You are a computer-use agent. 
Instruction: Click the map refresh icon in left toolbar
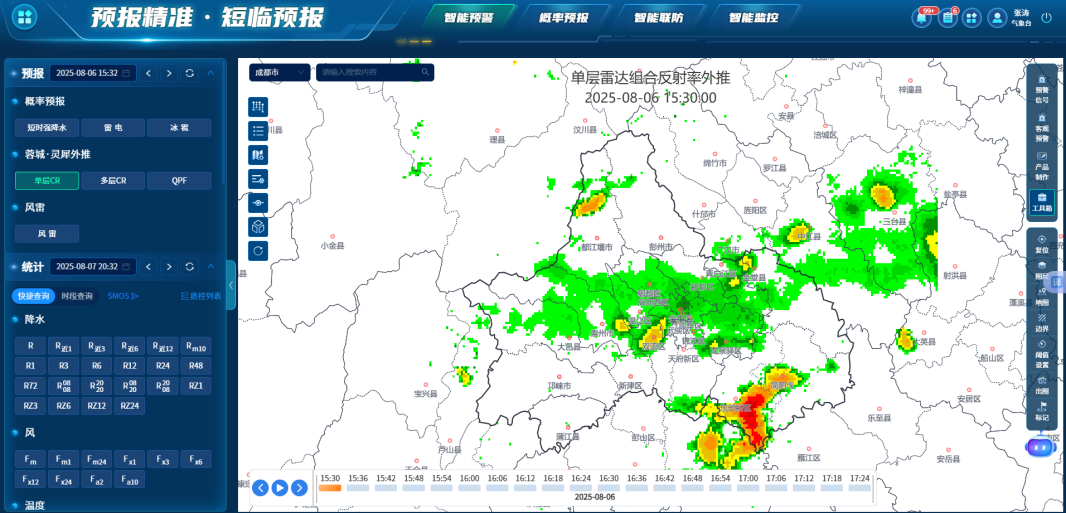pos(258,251)
